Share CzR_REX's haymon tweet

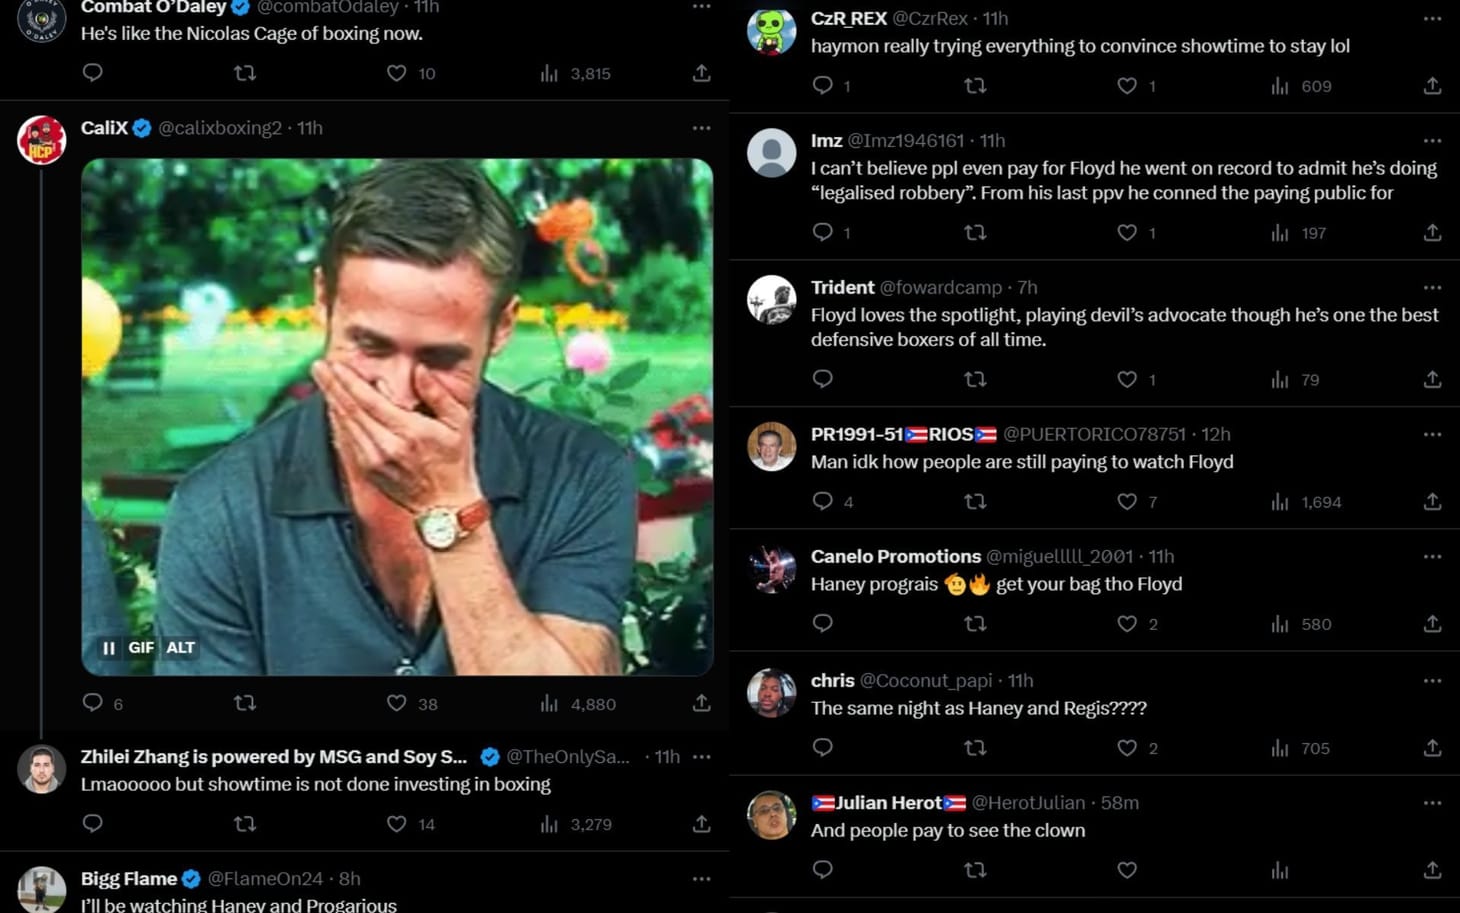coord(1432,86)
